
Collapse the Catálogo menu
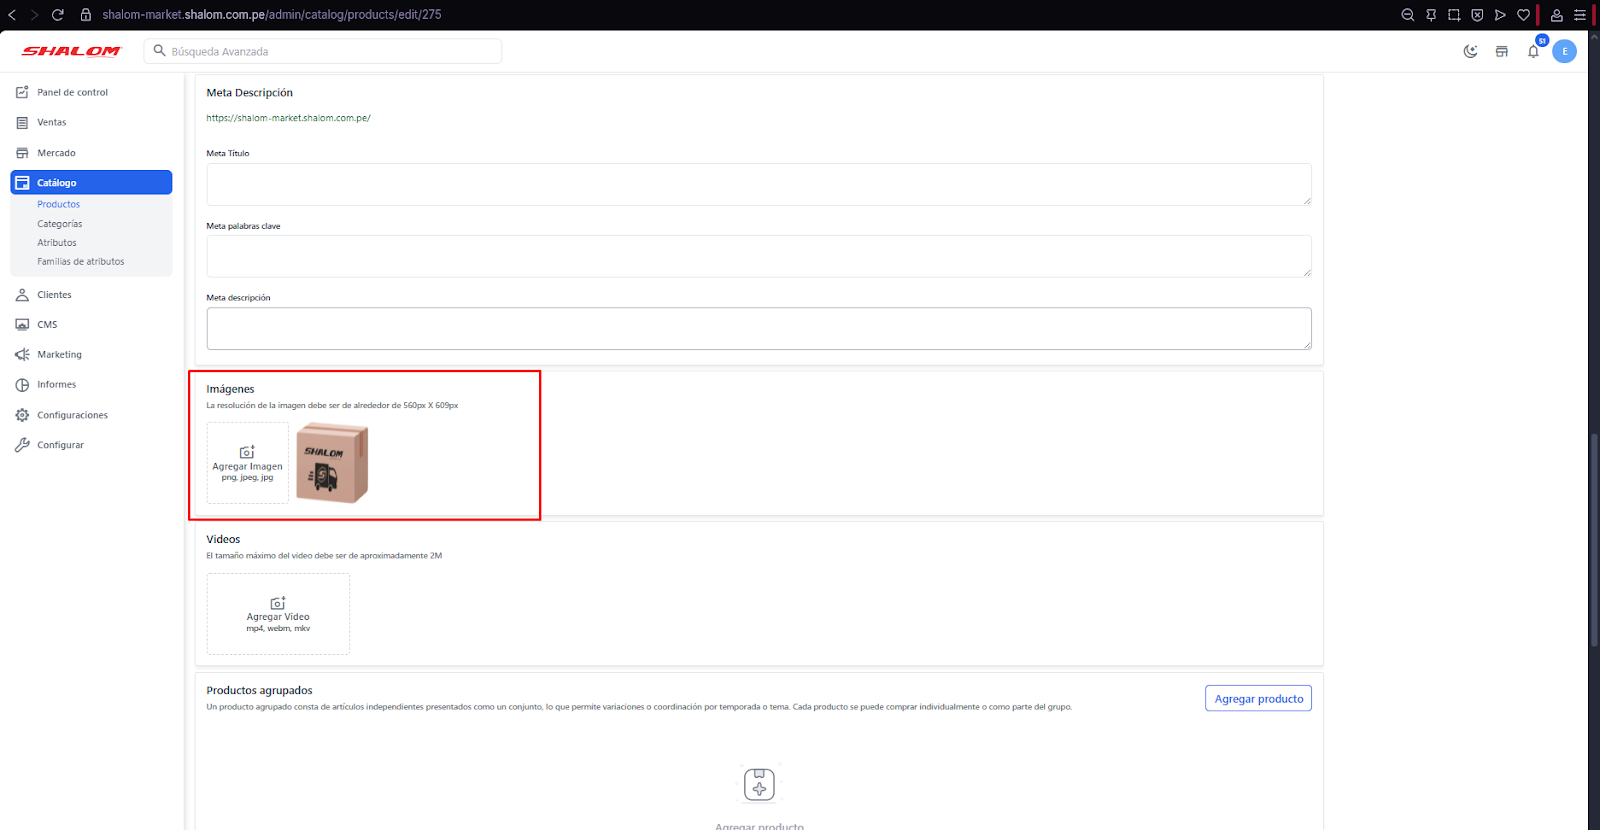tap(91, 182)
